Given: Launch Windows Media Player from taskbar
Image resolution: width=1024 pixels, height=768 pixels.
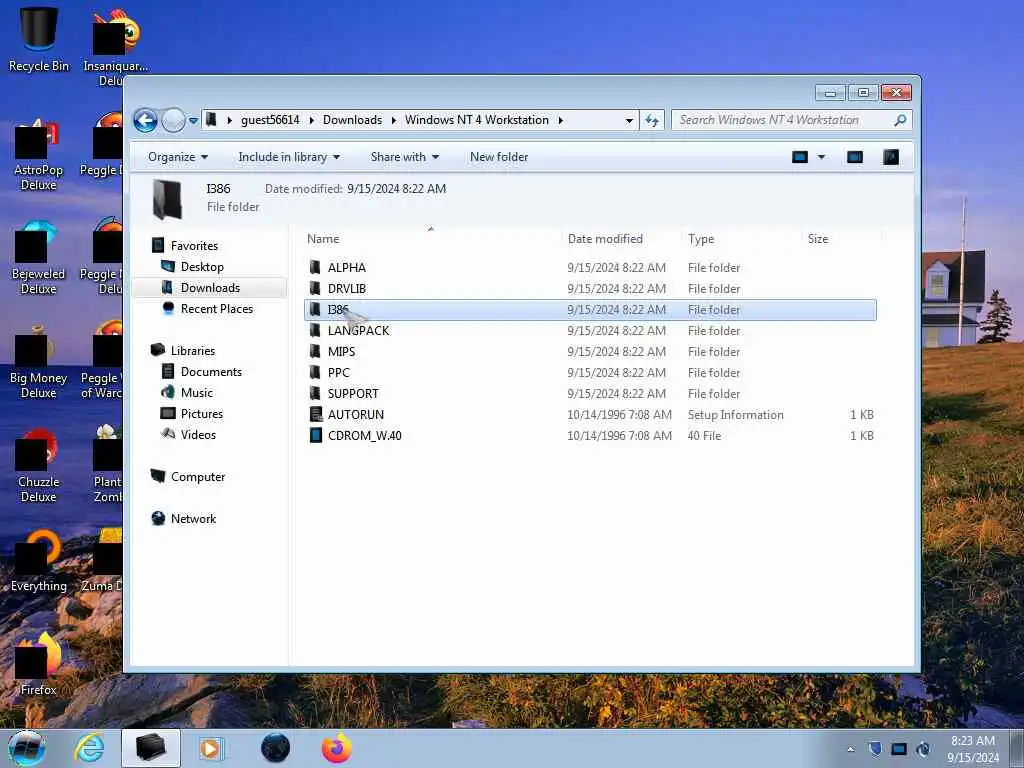Looking at the screenshot, I should point(211,748).
